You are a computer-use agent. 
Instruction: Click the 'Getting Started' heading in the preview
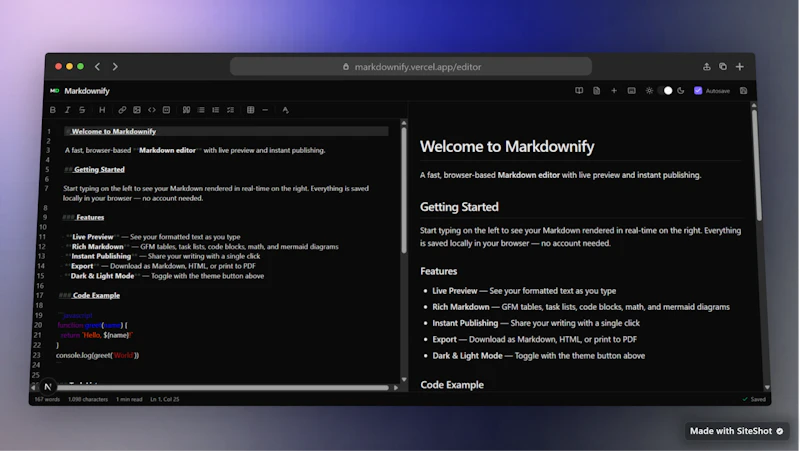click(x=459, y=207)
